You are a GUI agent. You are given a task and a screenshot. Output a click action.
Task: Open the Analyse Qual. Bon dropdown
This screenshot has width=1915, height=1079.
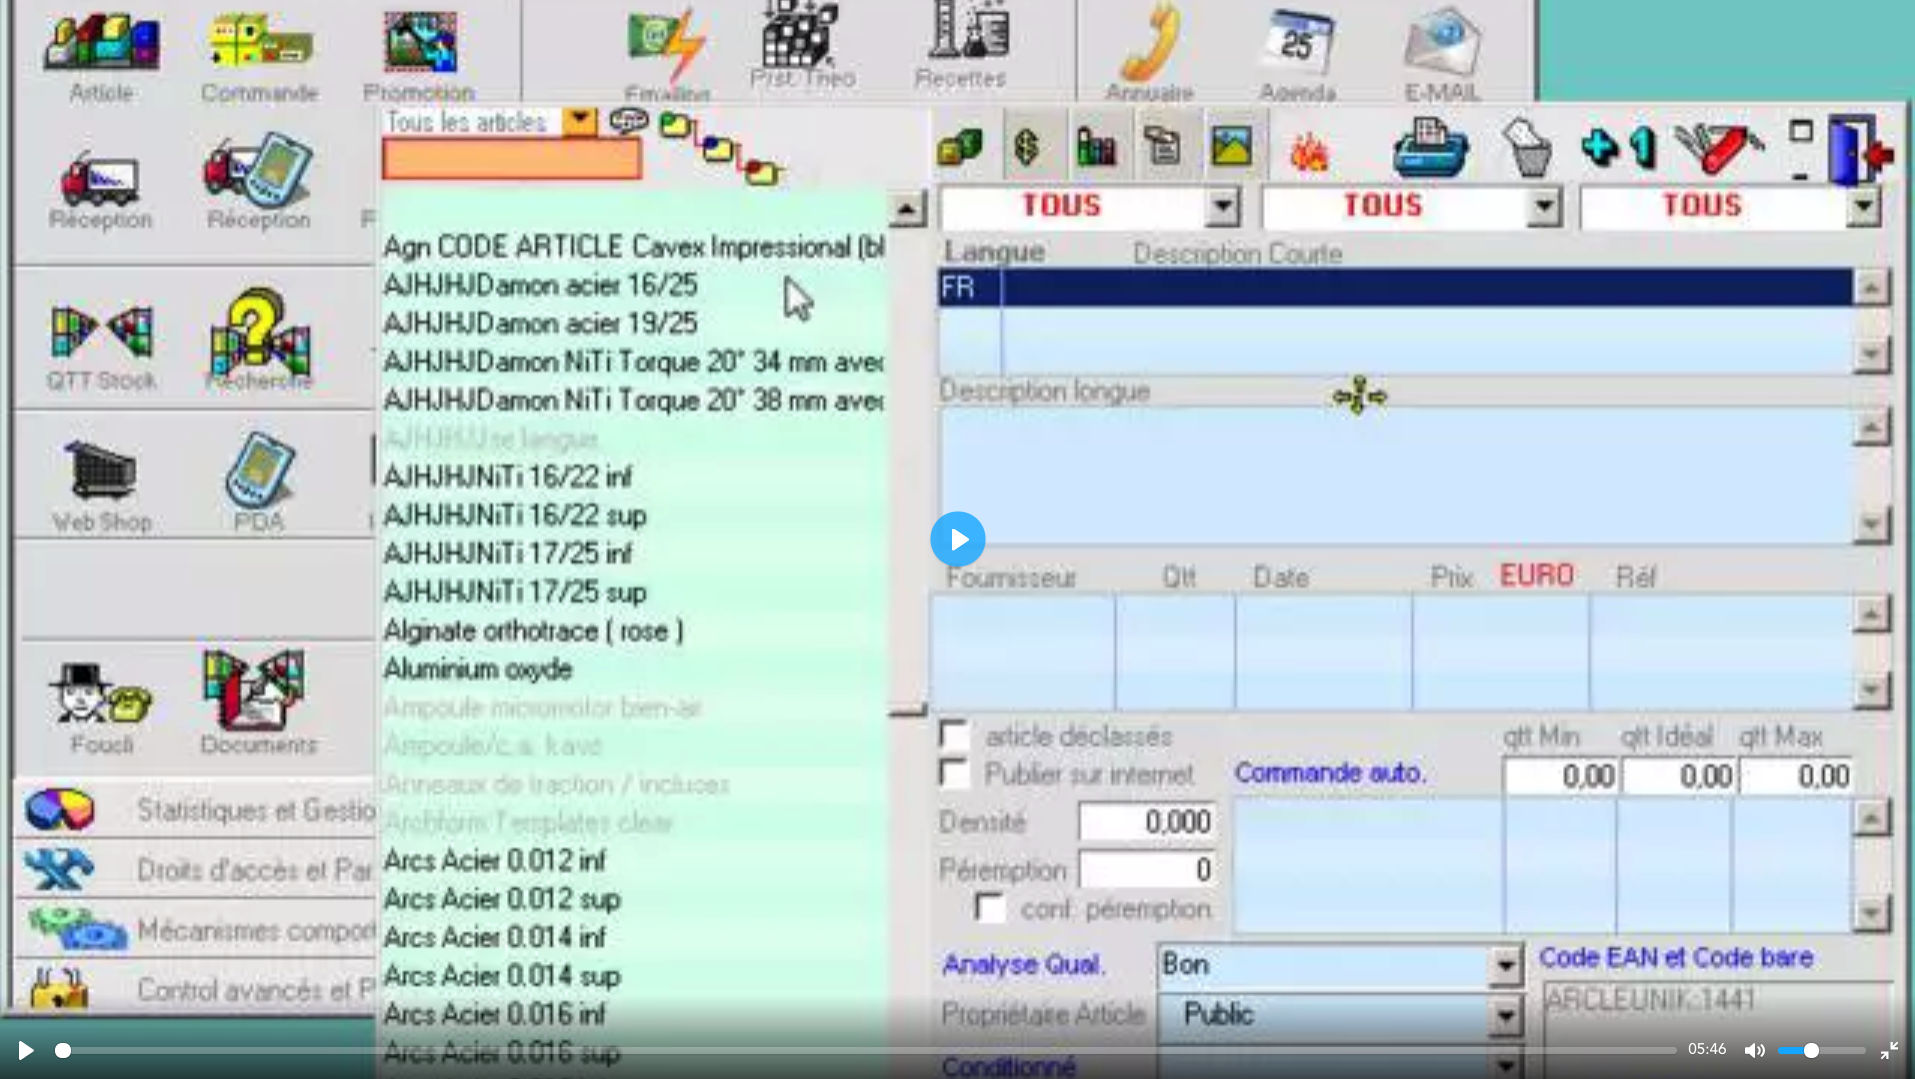tap(1505, 966)
